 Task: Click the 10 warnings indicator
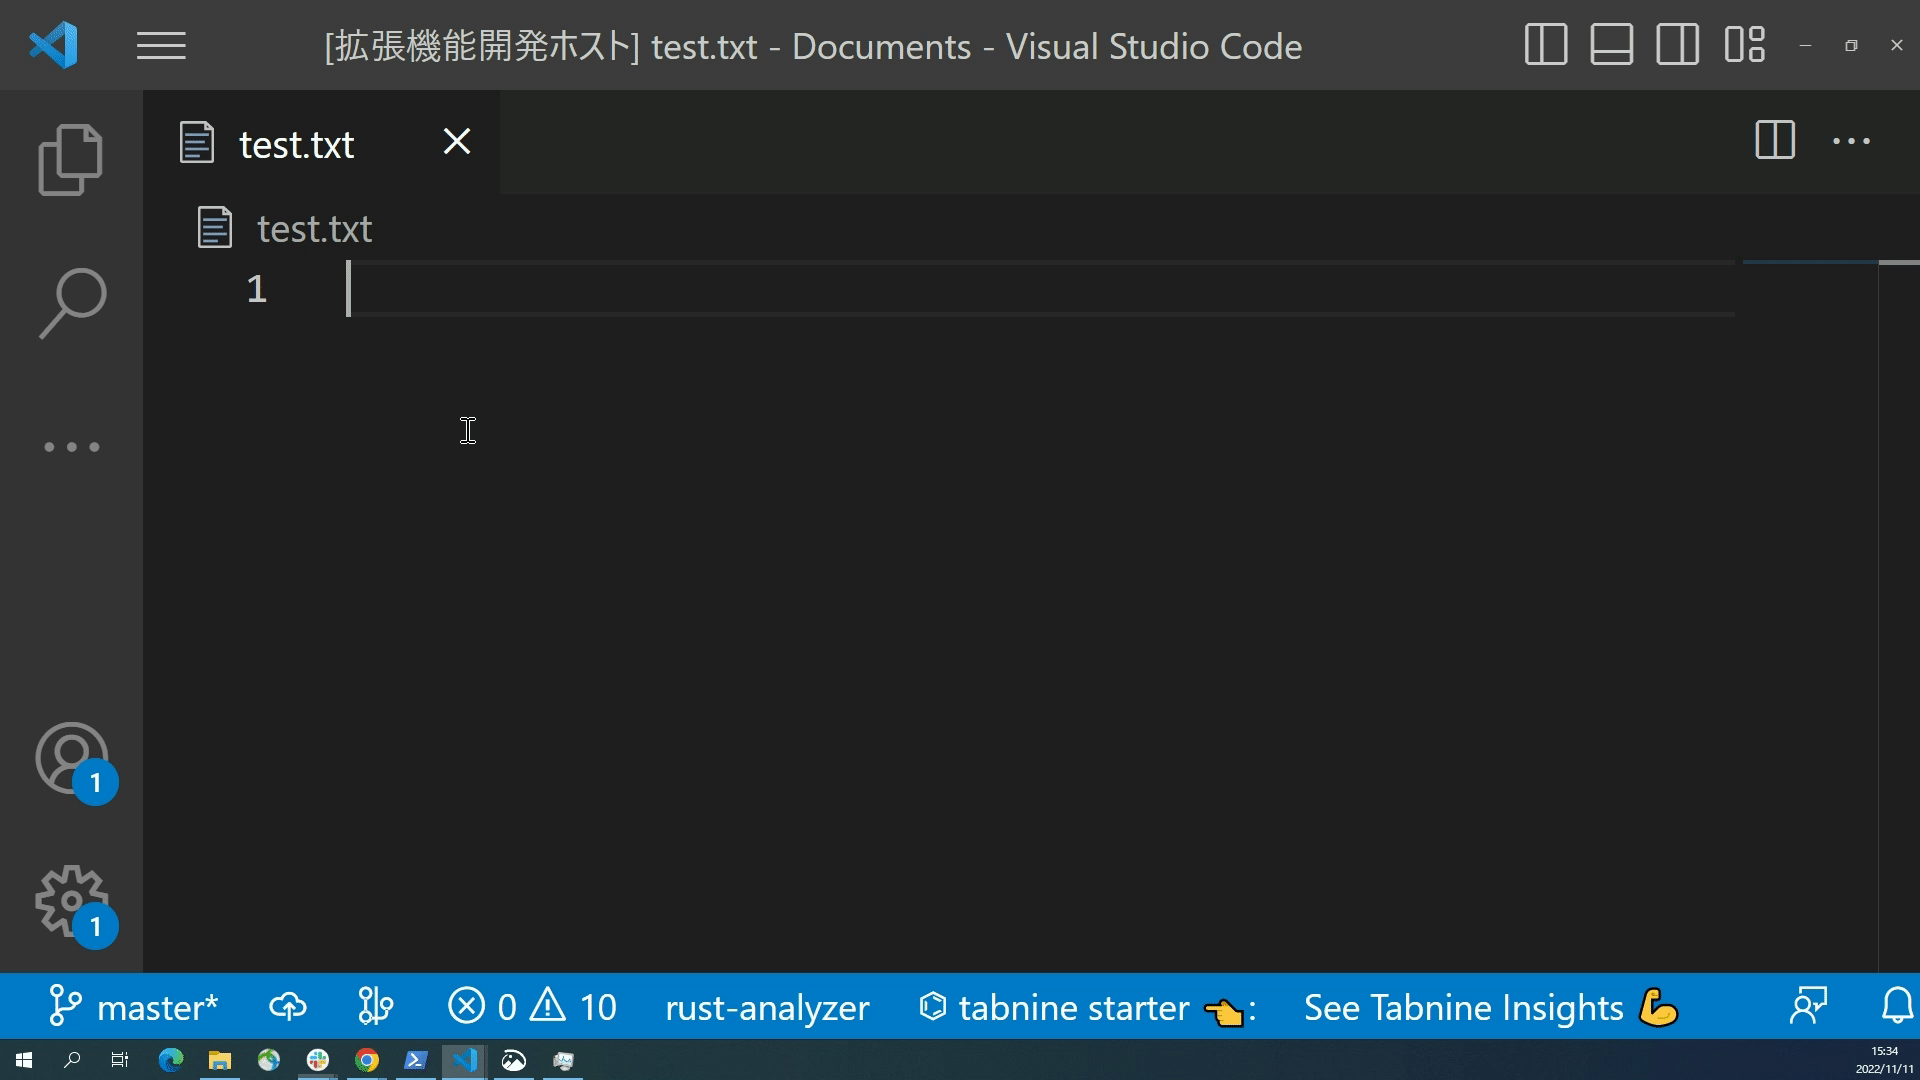pyautogui.click(x=574, y=1007)
